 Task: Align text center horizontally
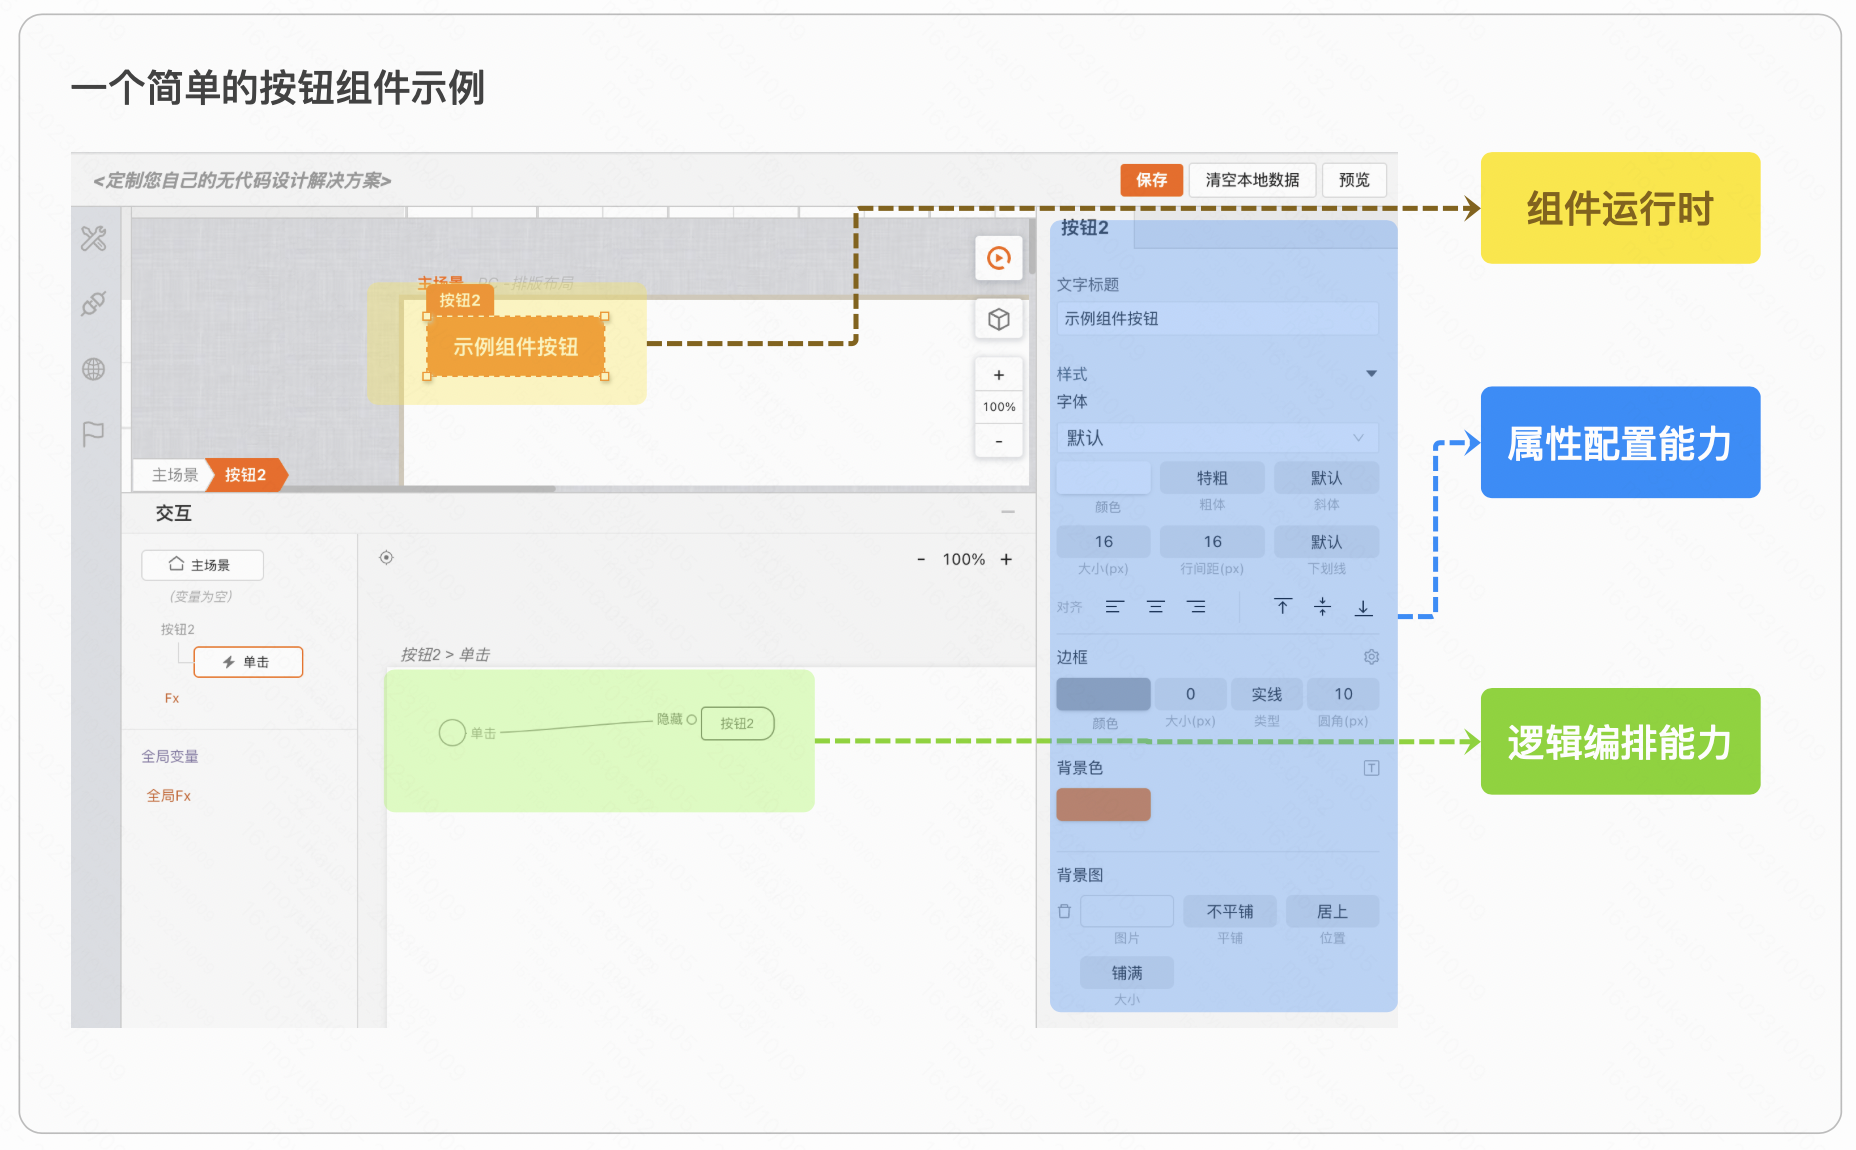pyautogui.click(x=1155, y=607)
